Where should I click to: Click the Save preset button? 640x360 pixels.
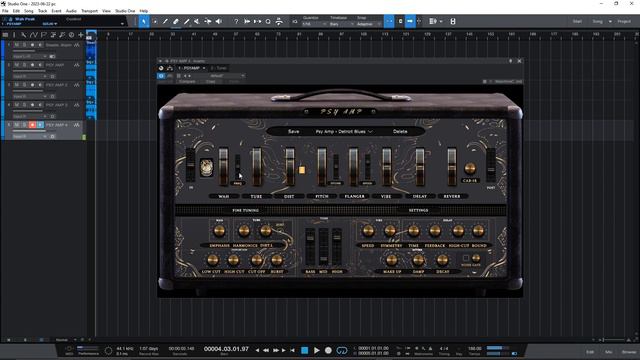293,131
